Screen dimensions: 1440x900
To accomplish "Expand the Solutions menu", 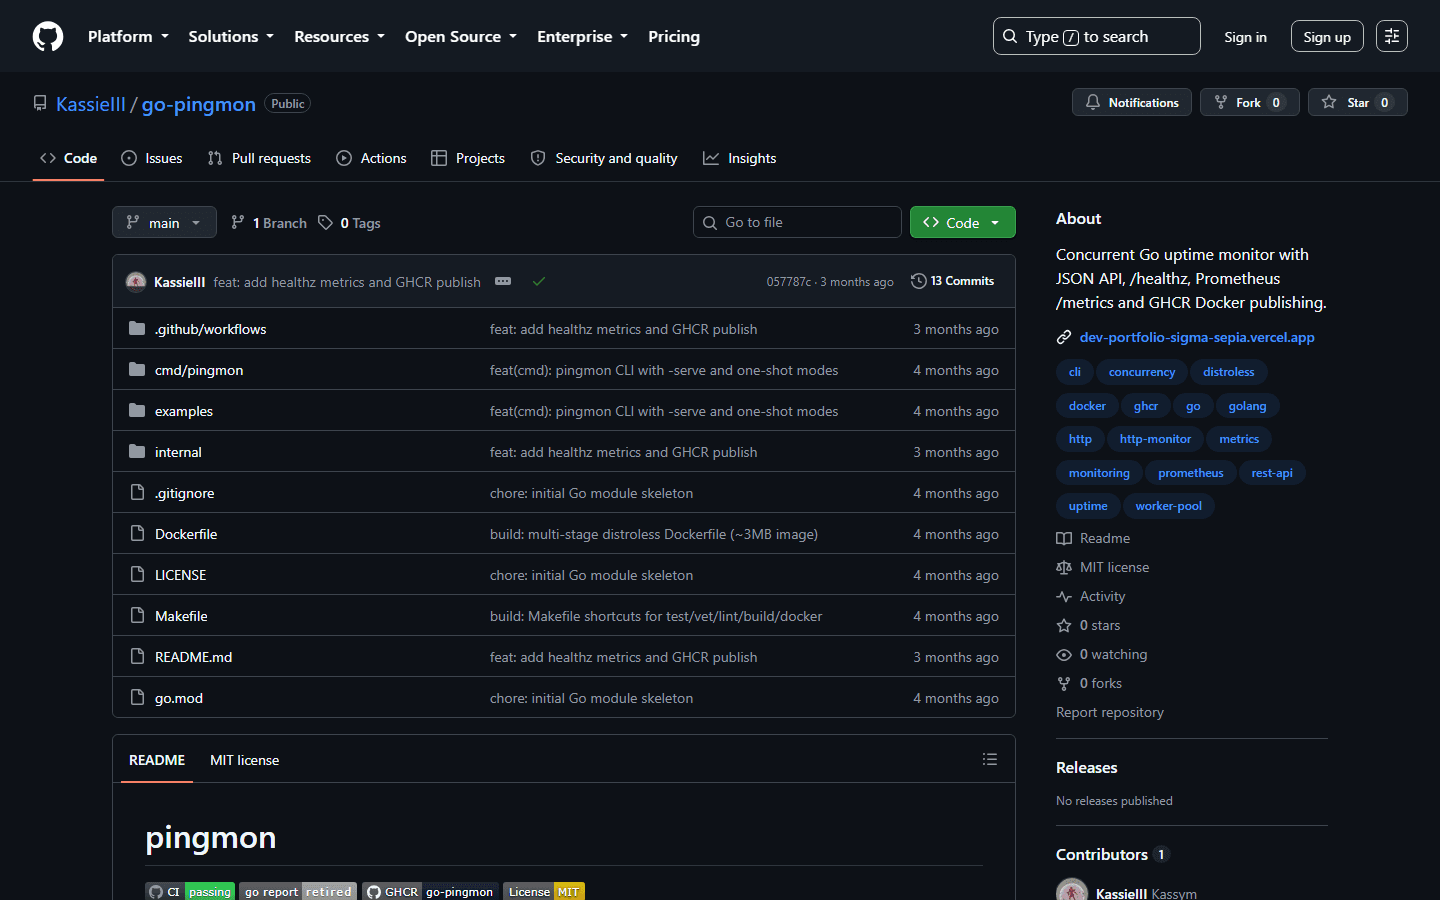I will click(x=231, y=36).
